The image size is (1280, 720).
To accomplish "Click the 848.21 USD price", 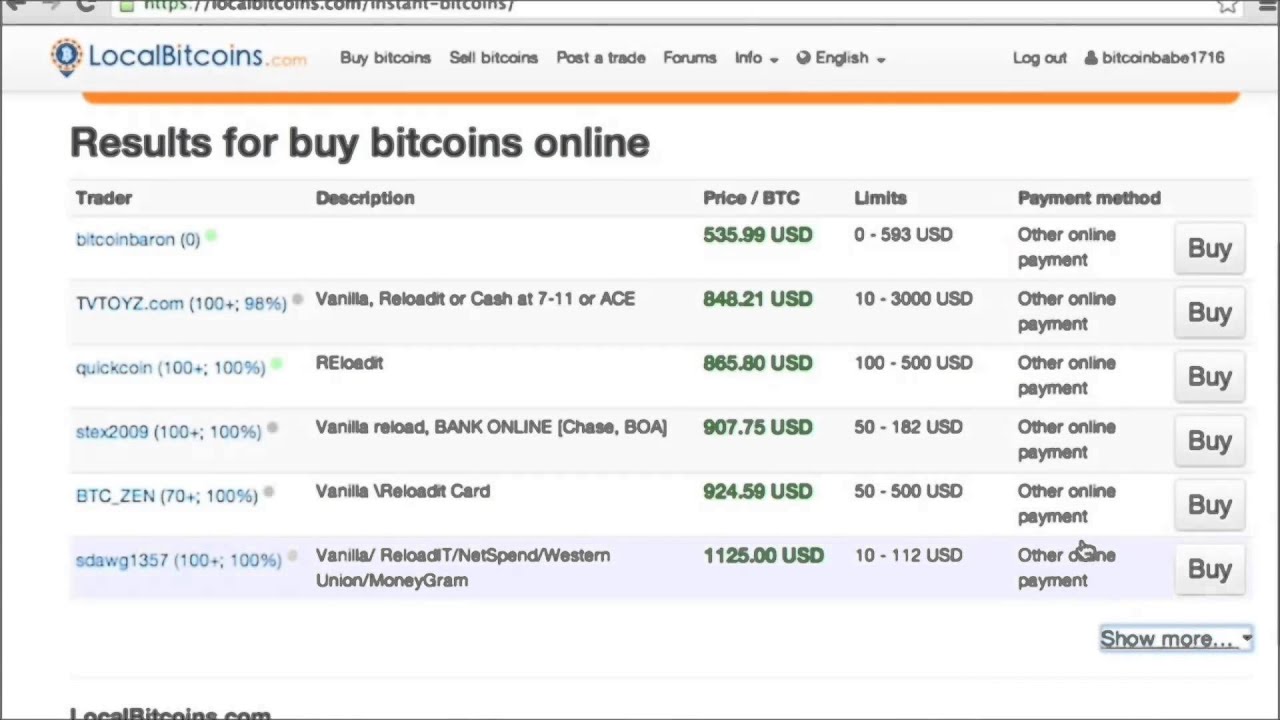I will 757,299.
